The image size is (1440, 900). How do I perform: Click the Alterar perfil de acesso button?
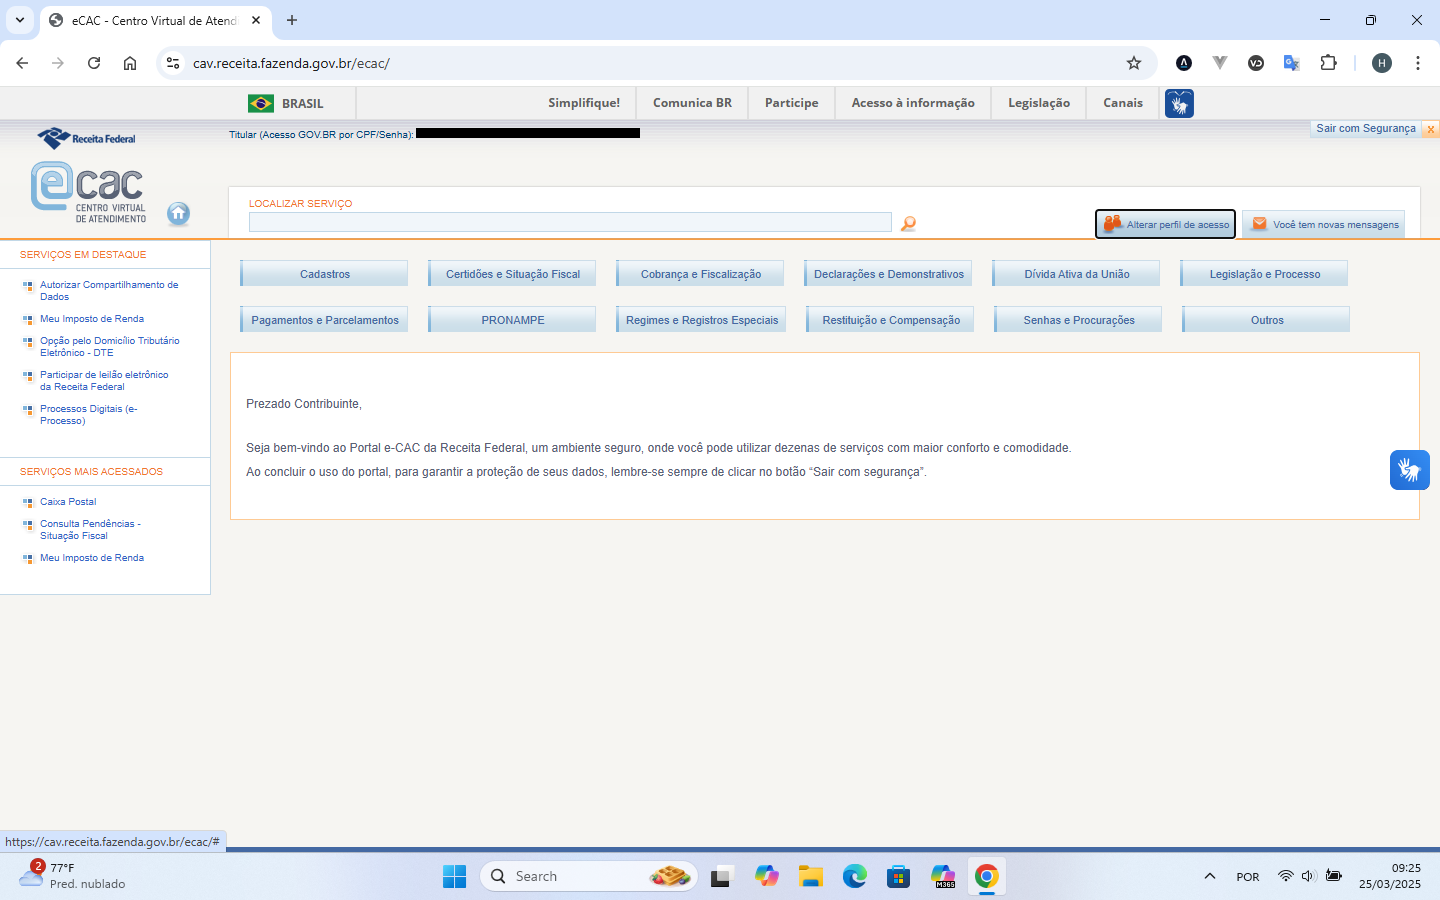coord(1165,224)
